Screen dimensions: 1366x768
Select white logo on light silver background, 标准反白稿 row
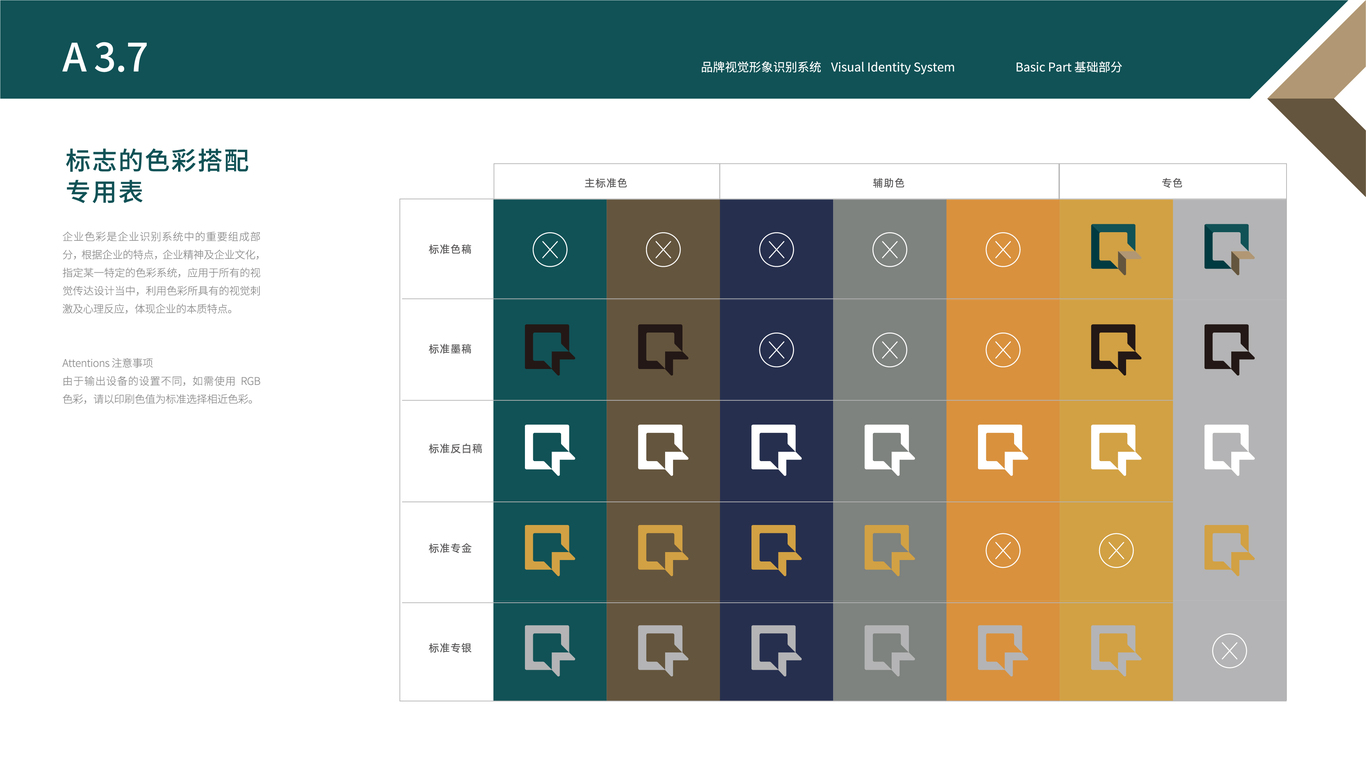(x=1230, y=449)
